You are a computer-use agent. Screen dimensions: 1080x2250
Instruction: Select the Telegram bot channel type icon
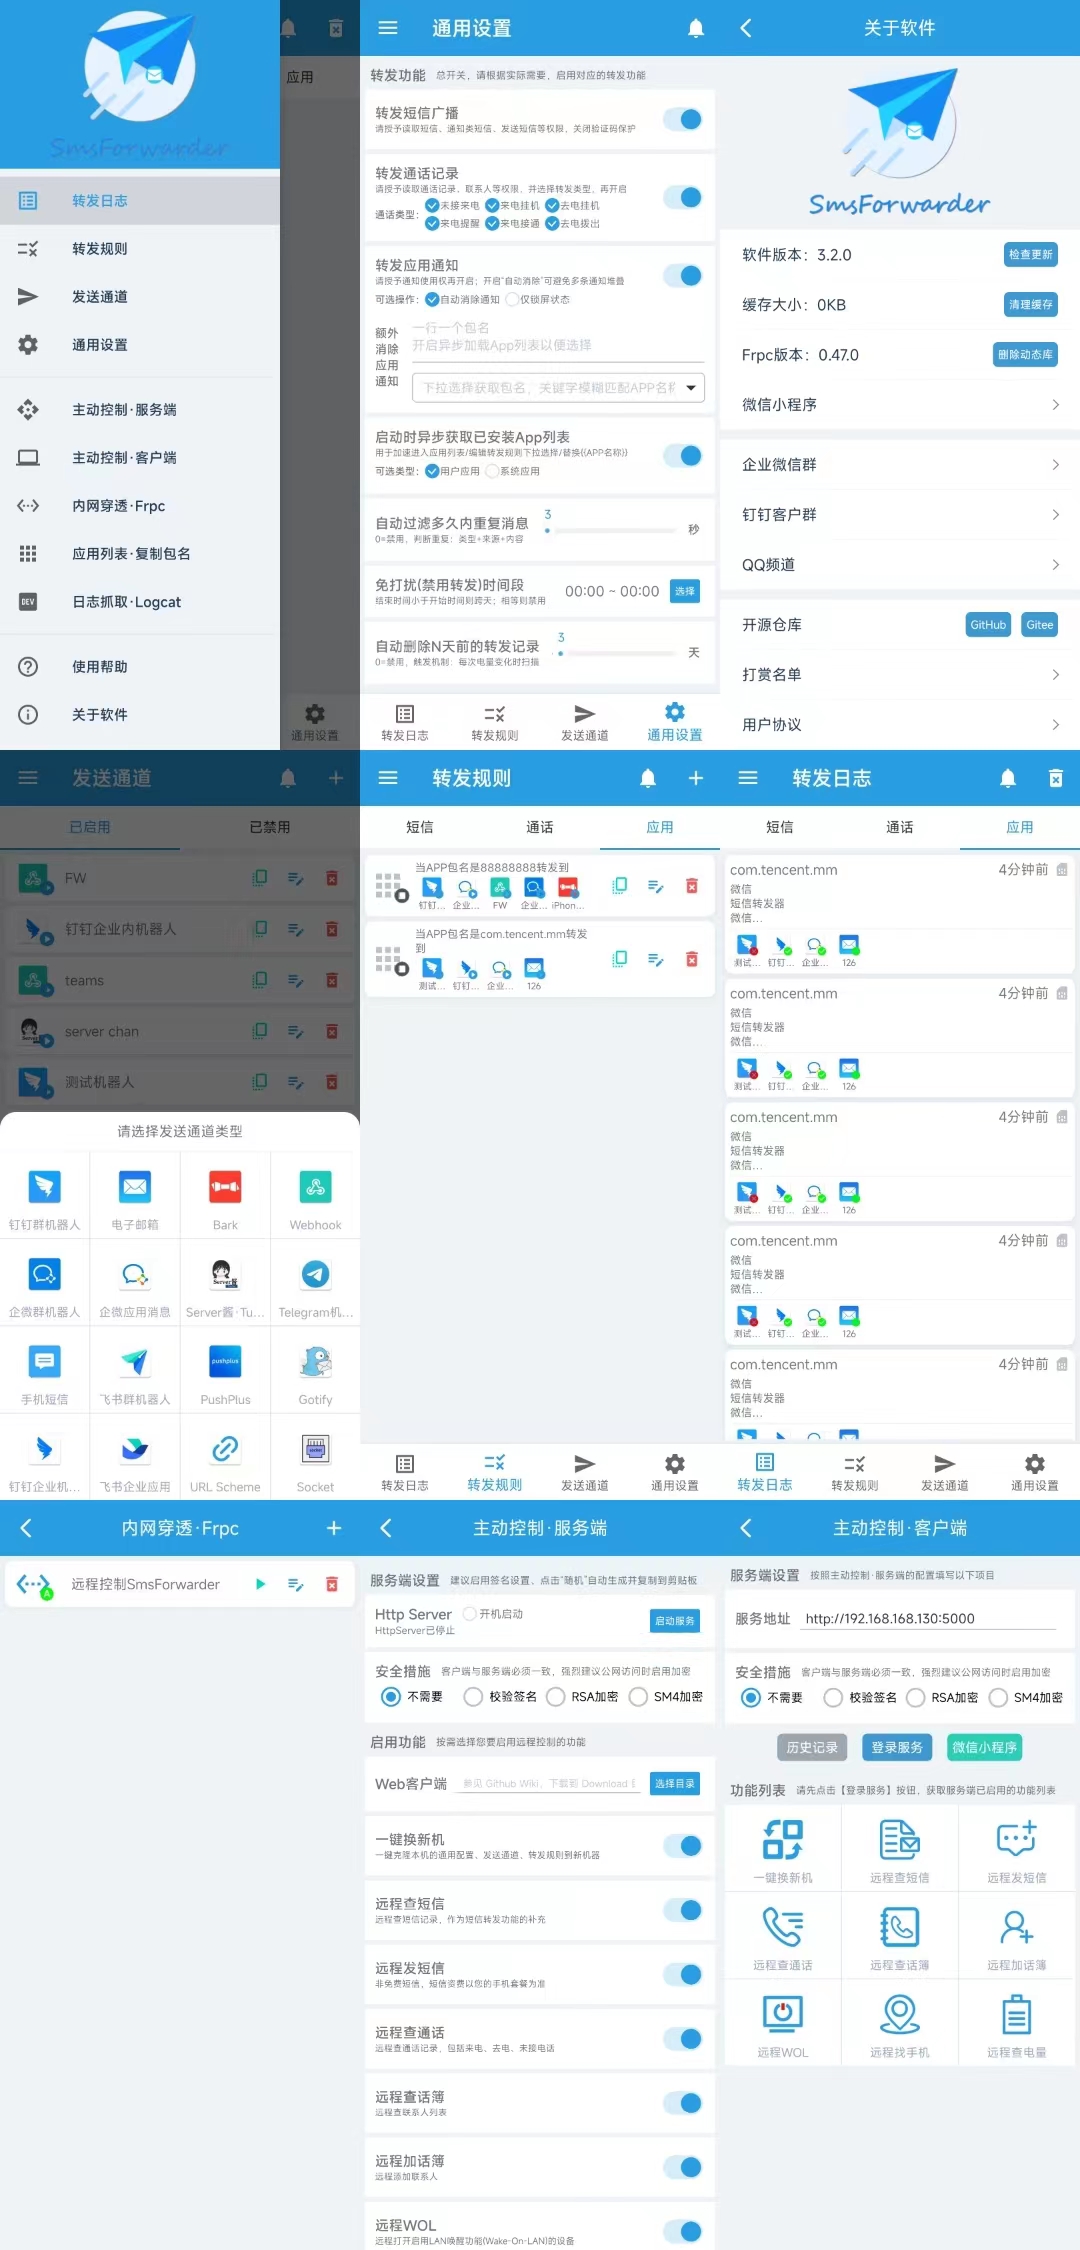[x=315, y=1274]
